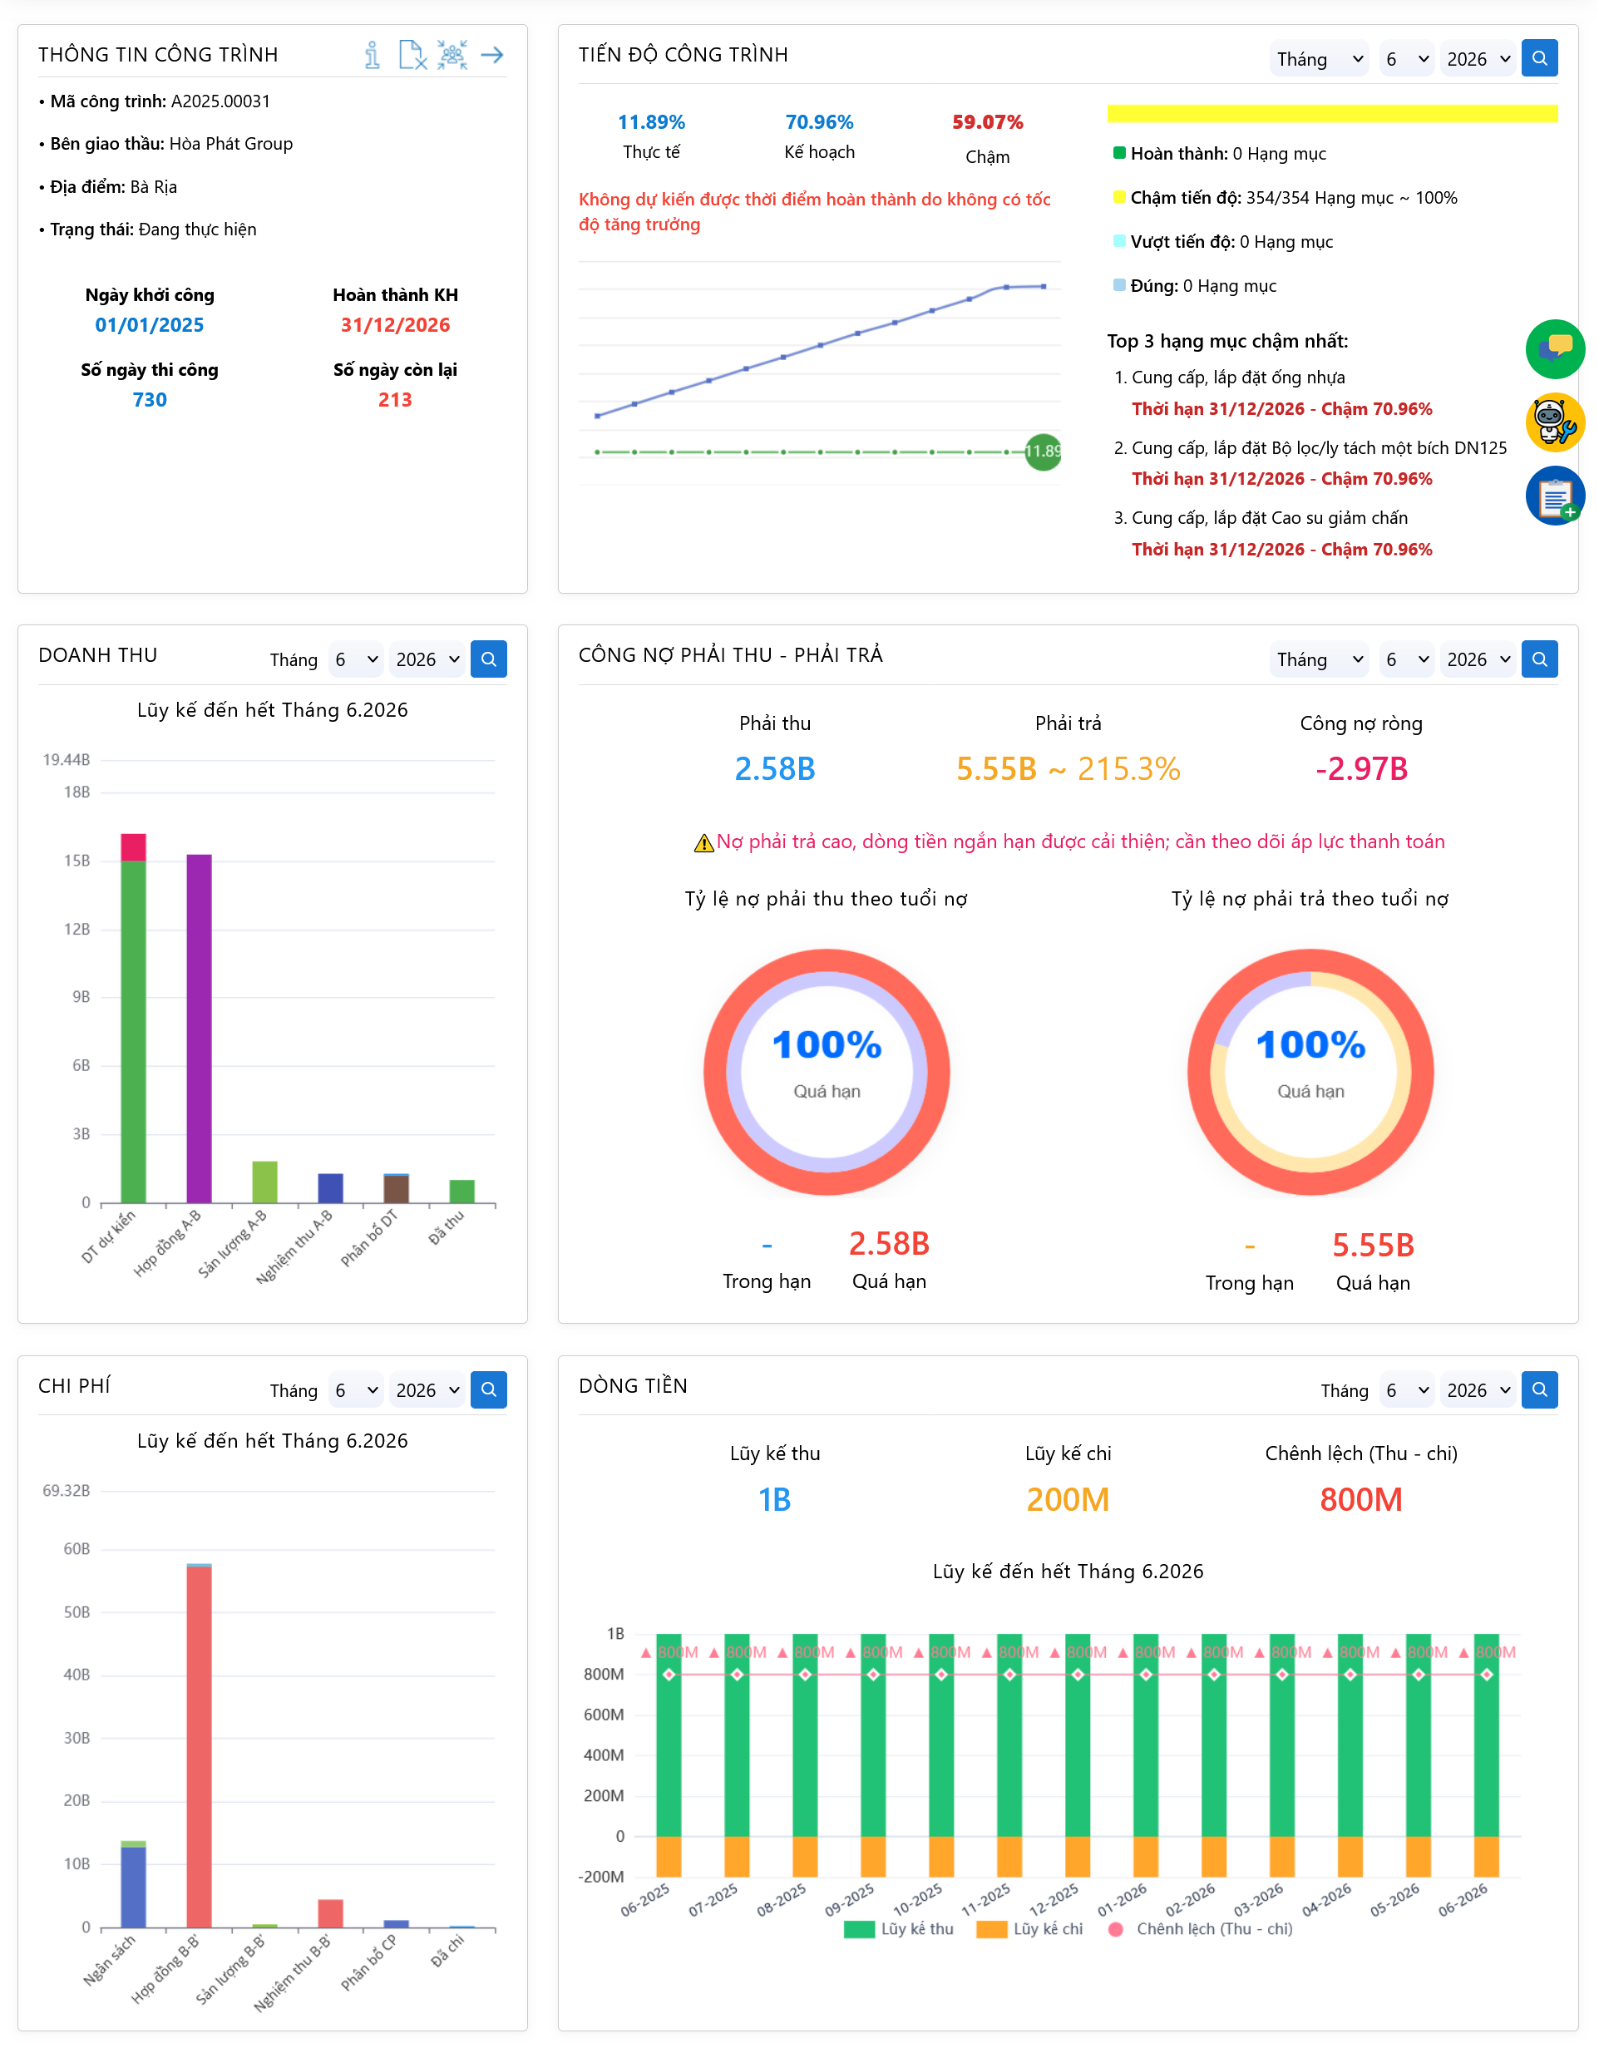Screen dimensions: 1597x2048
Task: Toggle the Chênh lệch (Thu - chi) legend
Action: pos(1200,1929)
